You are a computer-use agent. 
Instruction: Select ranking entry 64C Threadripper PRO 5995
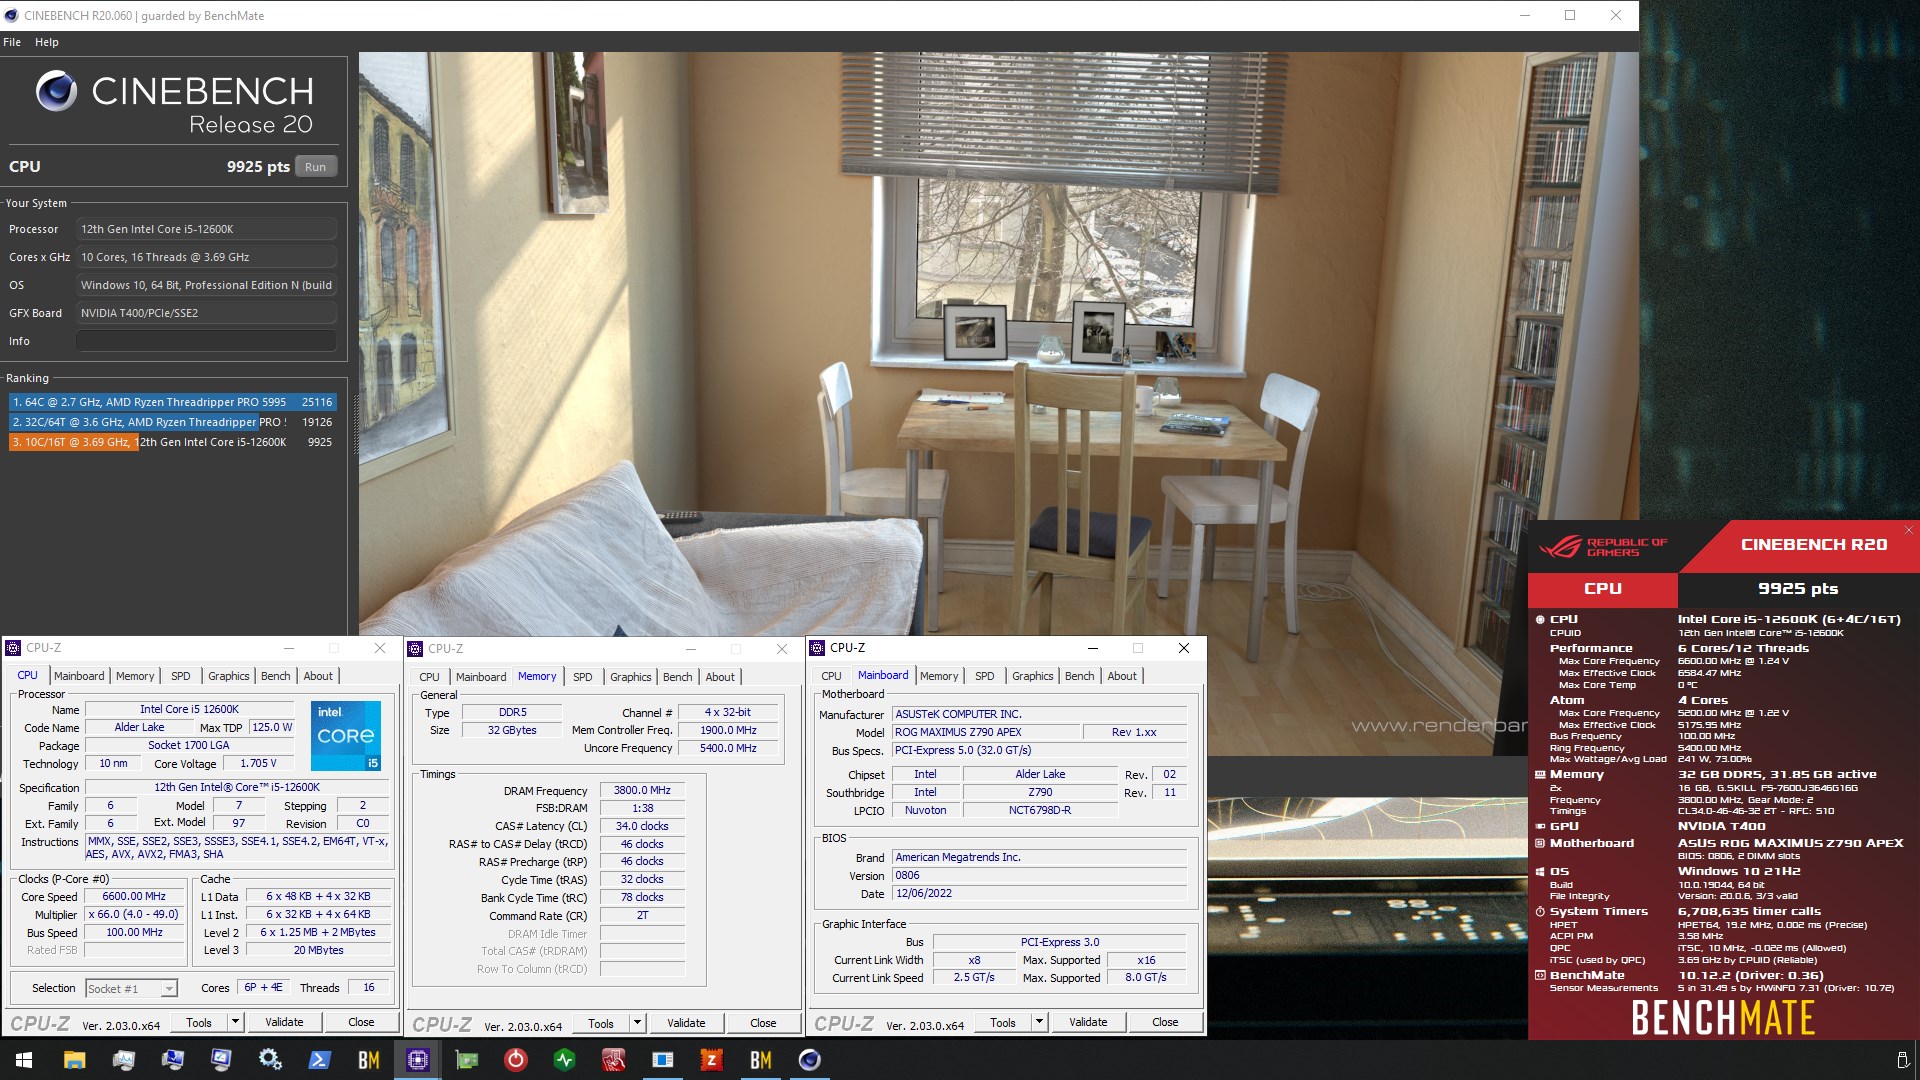pos(172,402)
